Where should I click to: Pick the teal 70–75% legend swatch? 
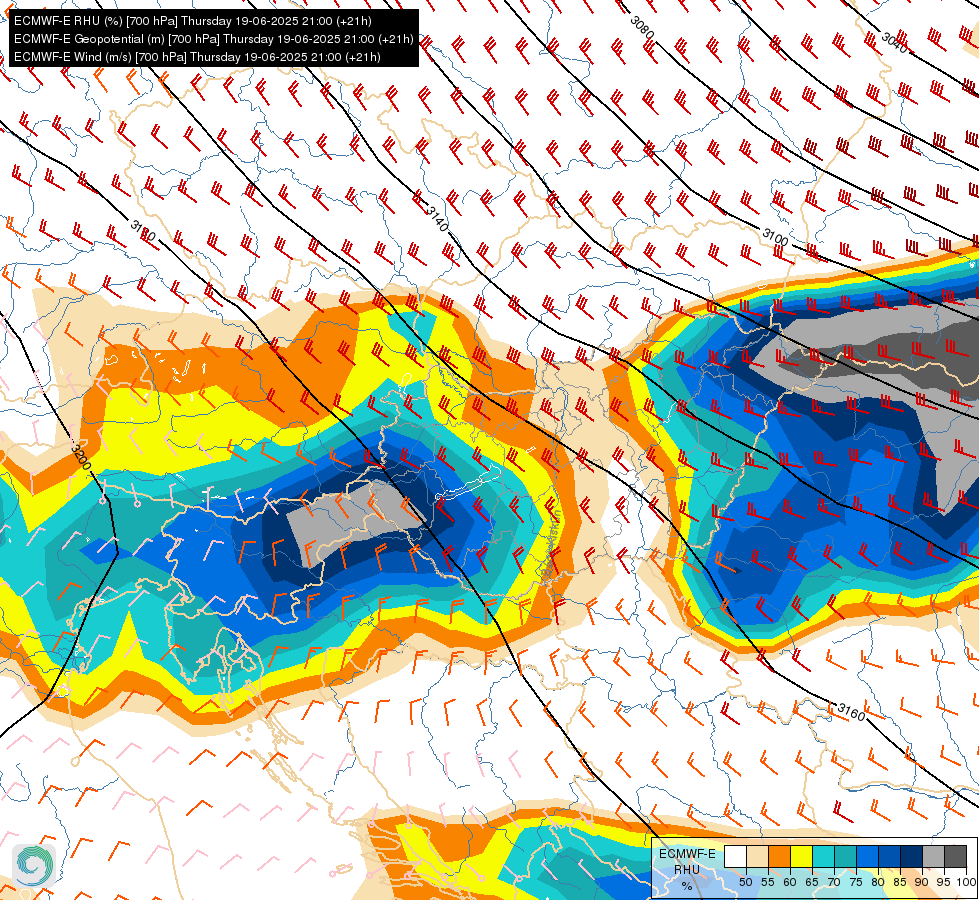pos(846,856)
